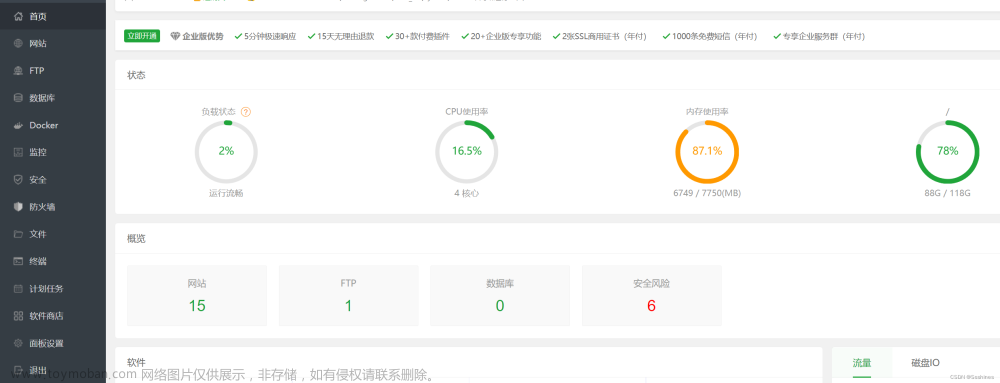Click the 5分钟极速响应 text

click(270, 36)
